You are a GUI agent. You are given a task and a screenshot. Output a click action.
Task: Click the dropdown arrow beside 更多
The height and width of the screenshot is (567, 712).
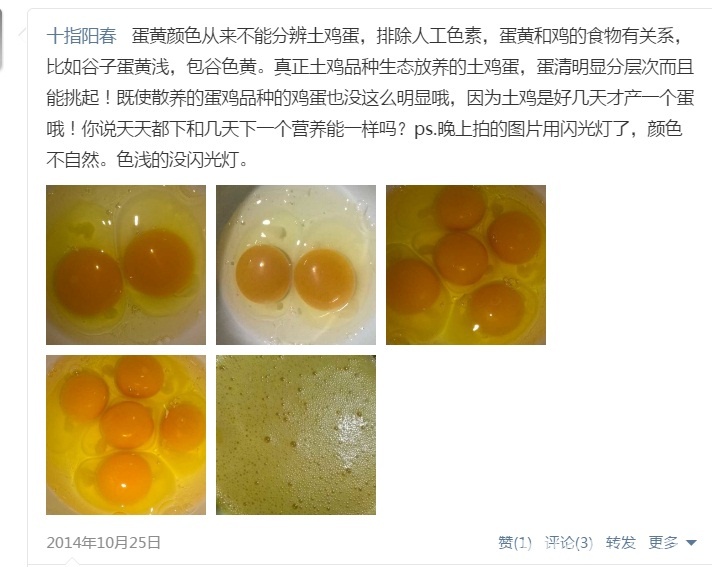[691, 543]
